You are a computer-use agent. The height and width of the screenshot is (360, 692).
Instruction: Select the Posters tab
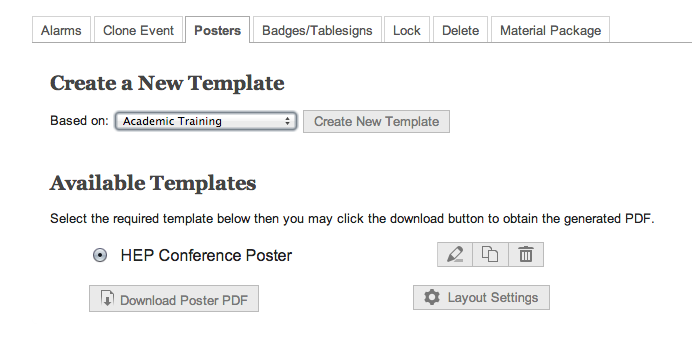coord(218,30)
